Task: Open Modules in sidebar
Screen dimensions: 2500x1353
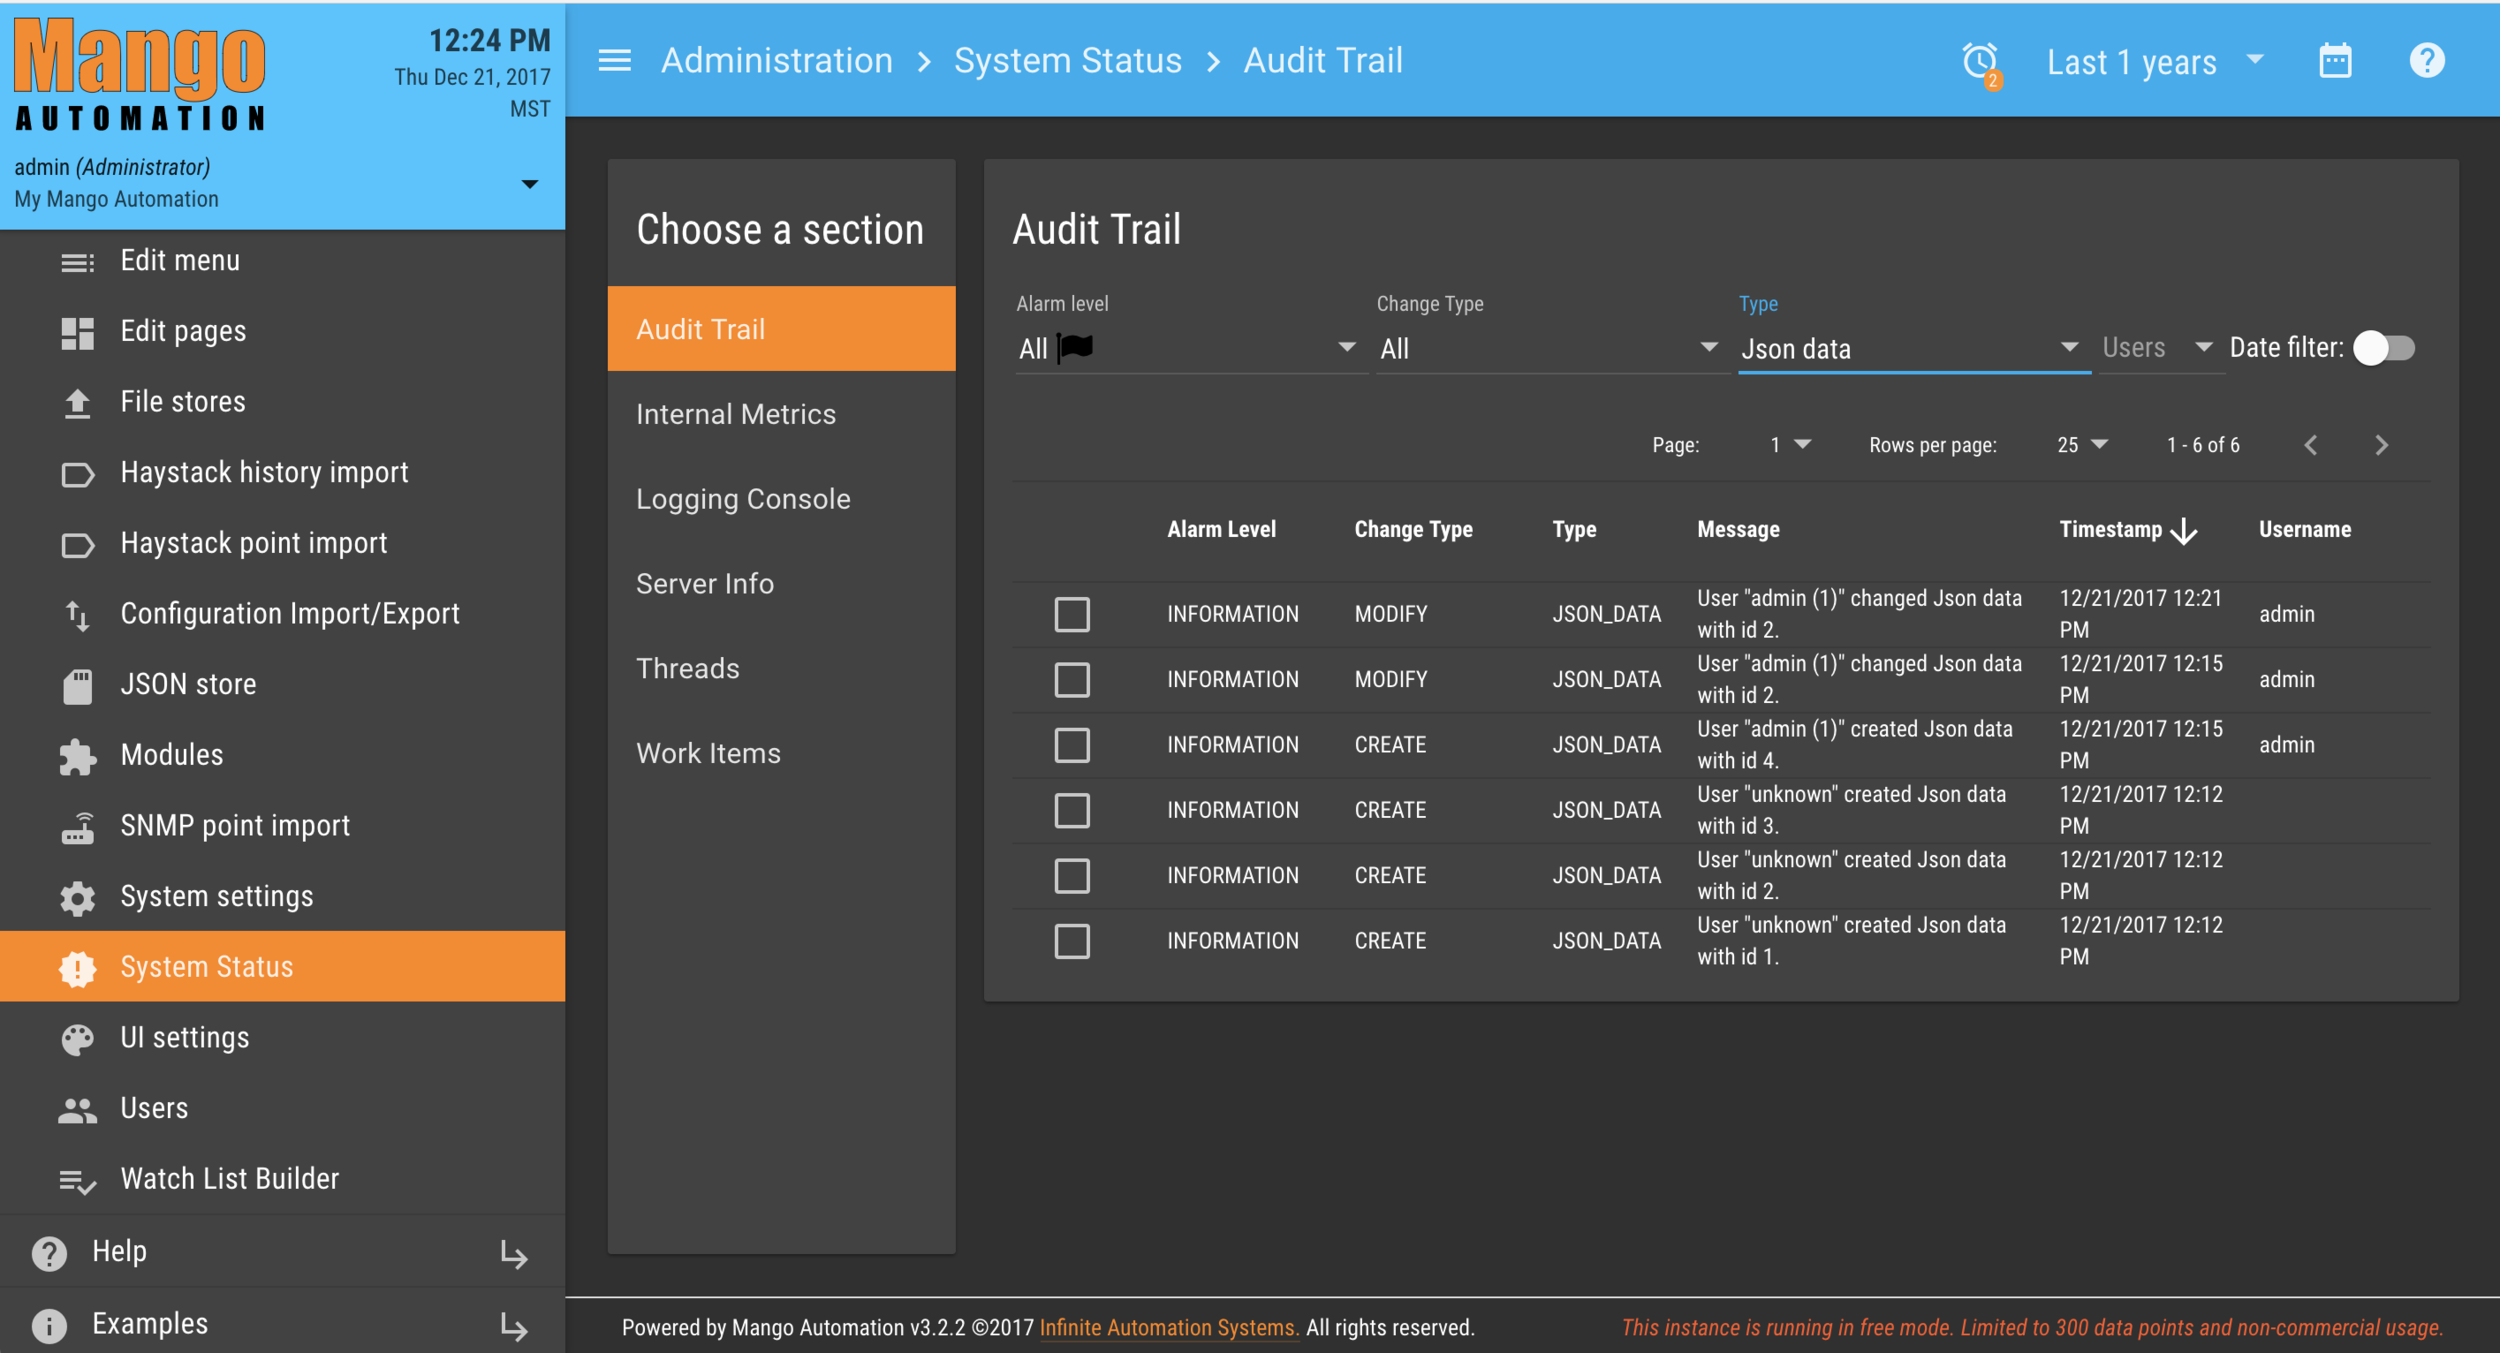Action: tap(282, 756)
